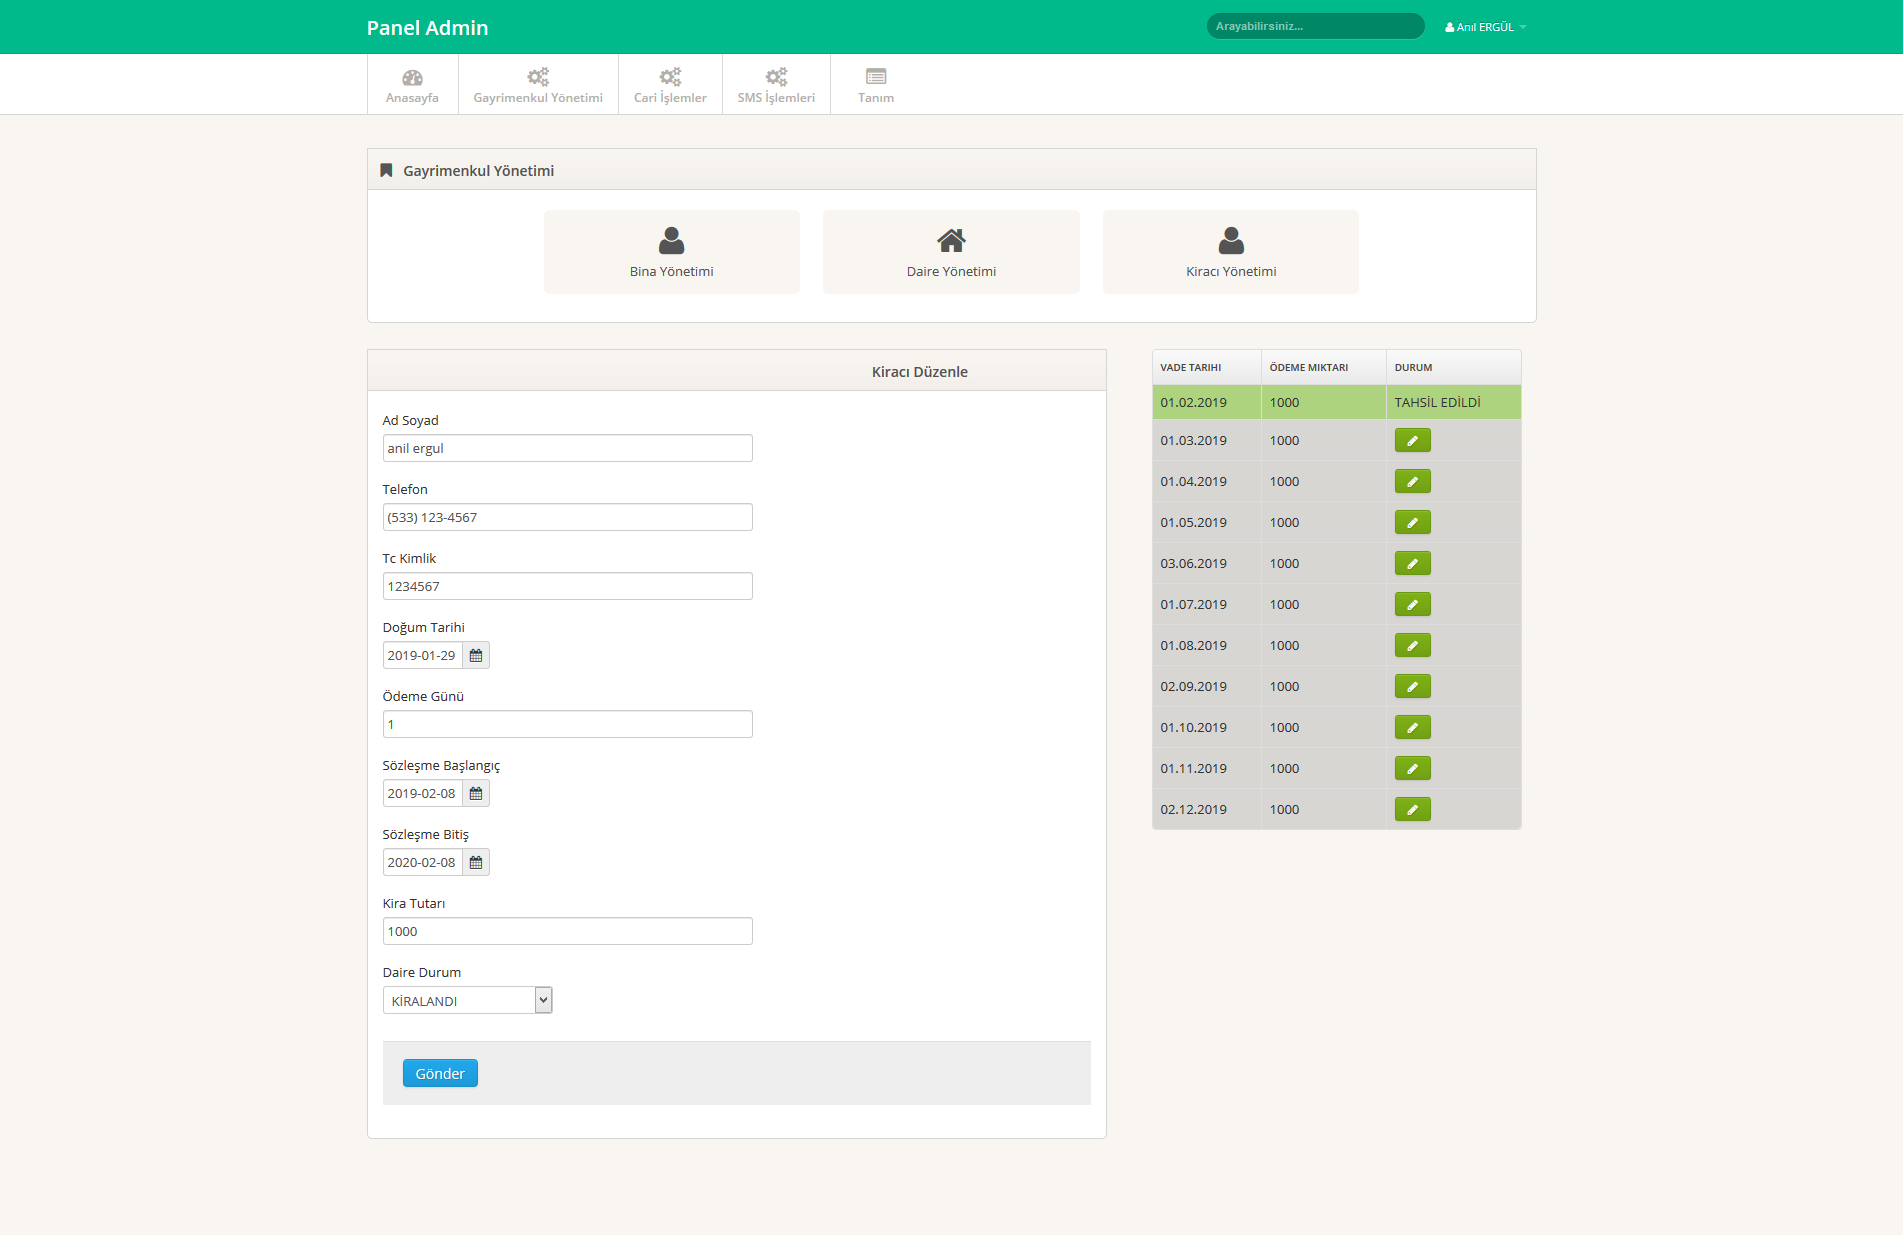Expand the Anıl ERGÜL user dropdown
The height and width of the screenshot is (1235, 1903).
click(1485, 27)
